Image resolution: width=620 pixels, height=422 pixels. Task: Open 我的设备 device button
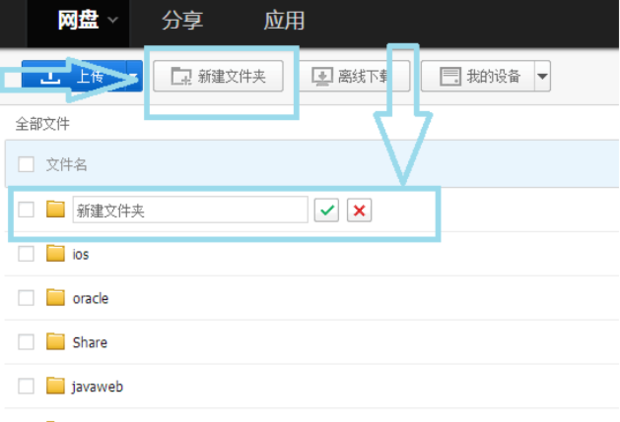tap(478, 76)
